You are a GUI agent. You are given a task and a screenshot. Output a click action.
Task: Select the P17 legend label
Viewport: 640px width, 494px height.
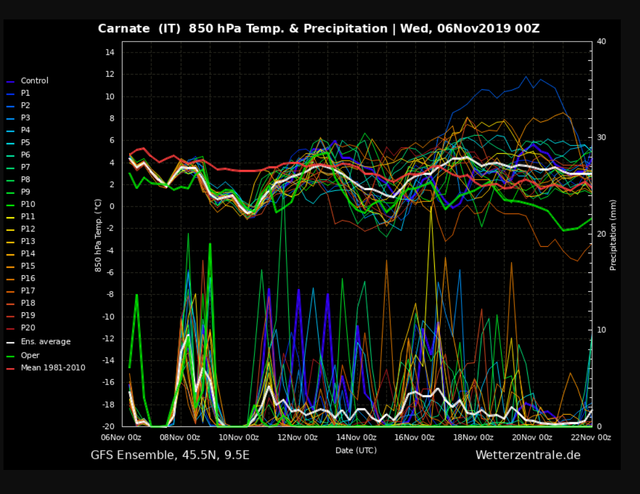pyautogui.click(x=28, y=291)
